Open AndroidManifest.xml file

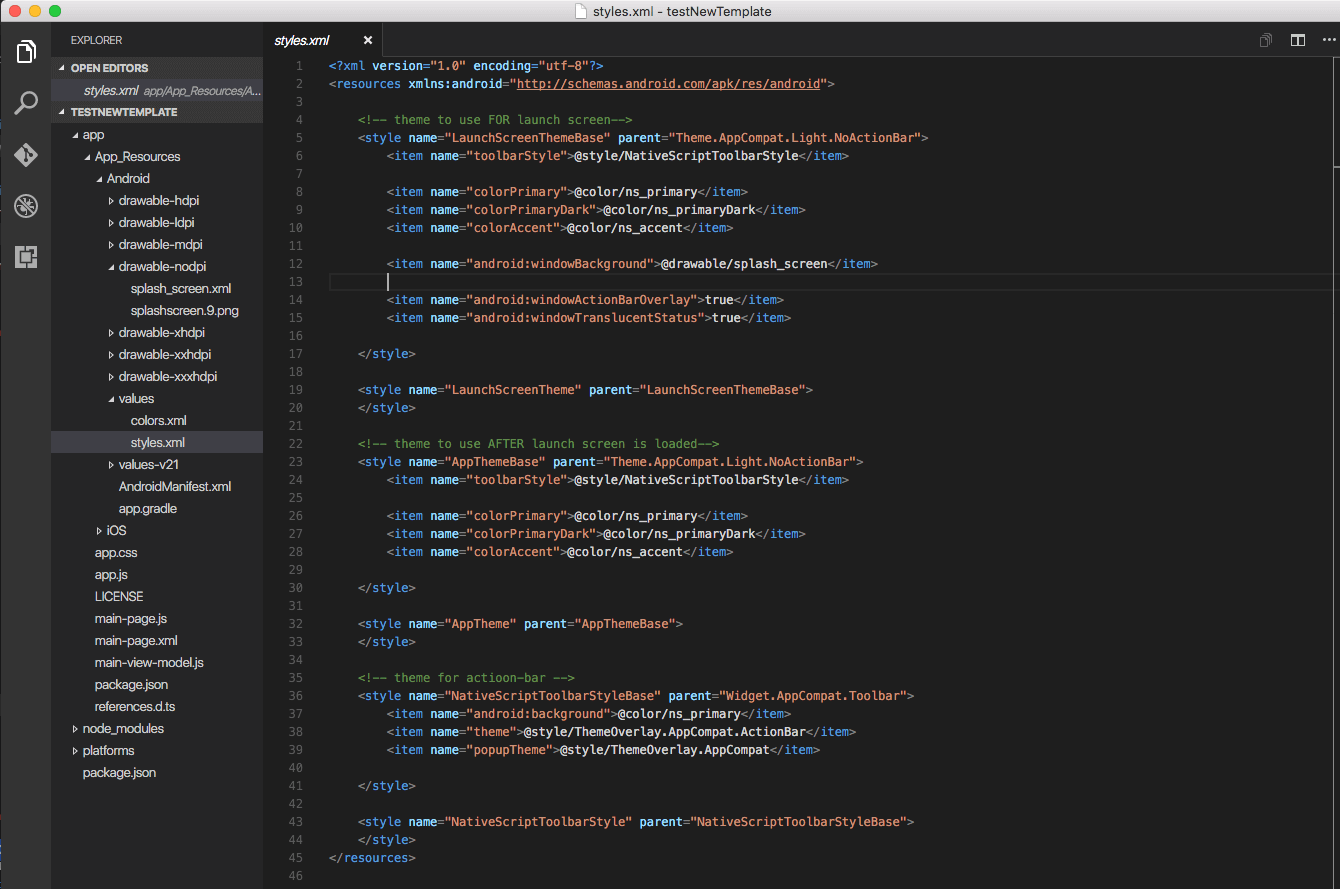coord(175,486)
